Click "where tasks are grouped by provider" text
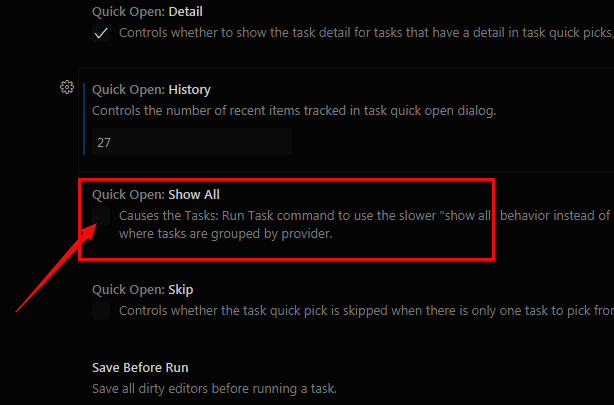The height and width of the screenshot is (405, 614). point(224,234)
